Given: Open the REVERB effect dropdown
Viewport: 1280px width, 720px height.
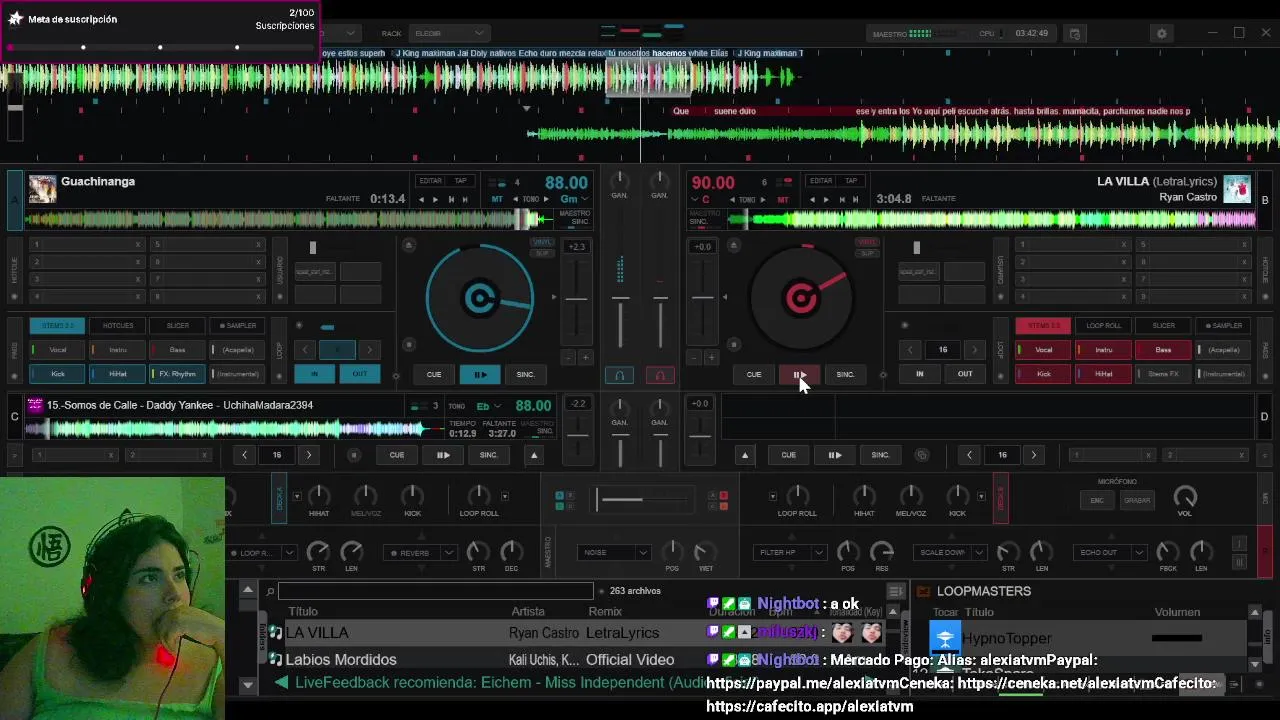Looking at the screenshot, I should (x=448, y=553).
